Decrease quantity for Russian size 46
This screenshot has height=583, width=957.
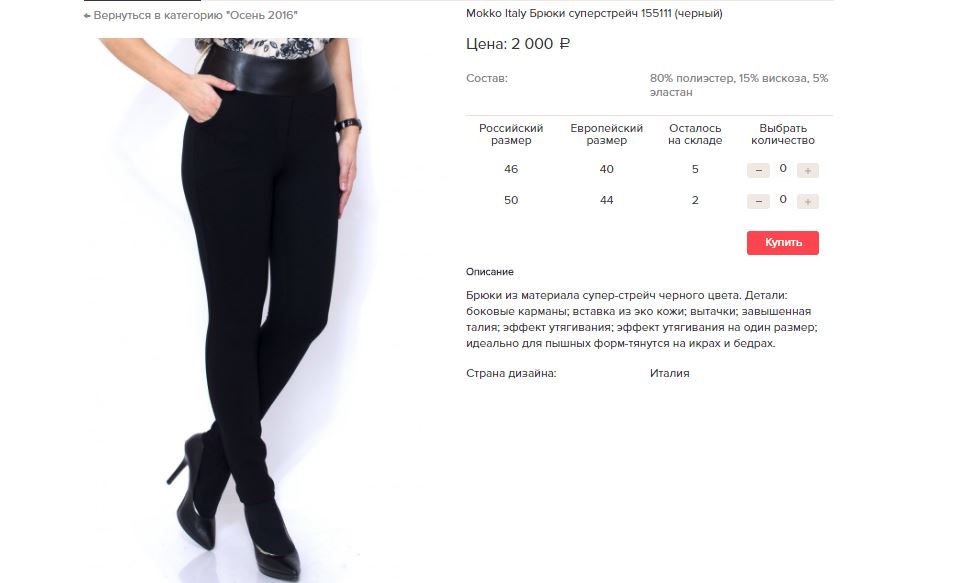pos(758,170)
